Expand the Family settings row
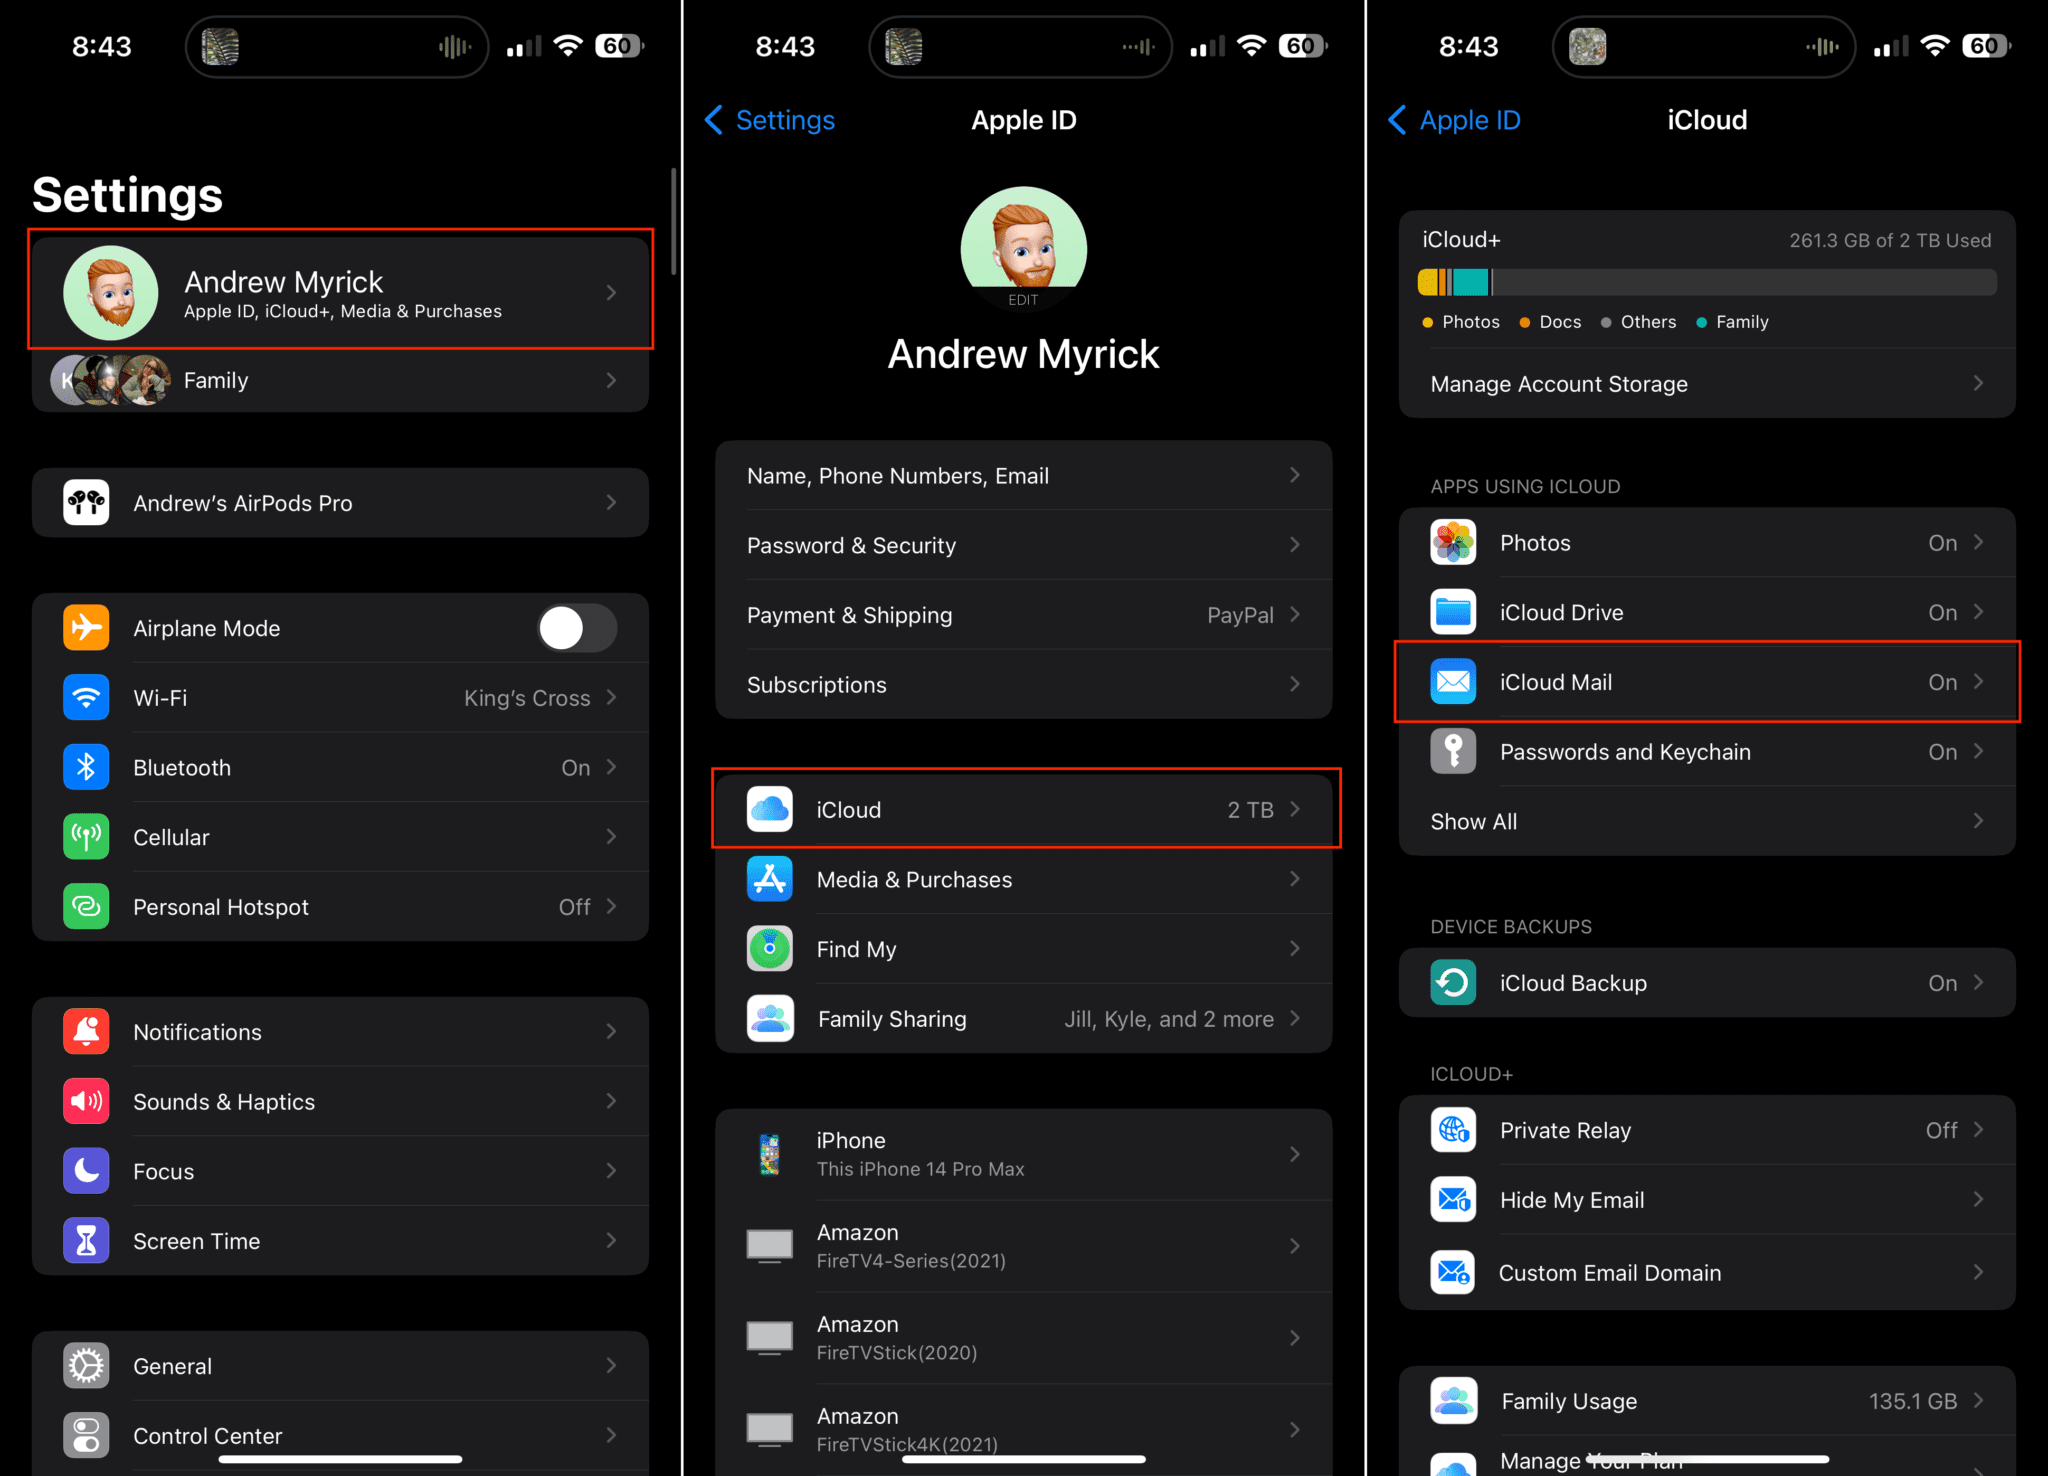This screenshot has width=2048, height=1476. (x=340, y=380)
